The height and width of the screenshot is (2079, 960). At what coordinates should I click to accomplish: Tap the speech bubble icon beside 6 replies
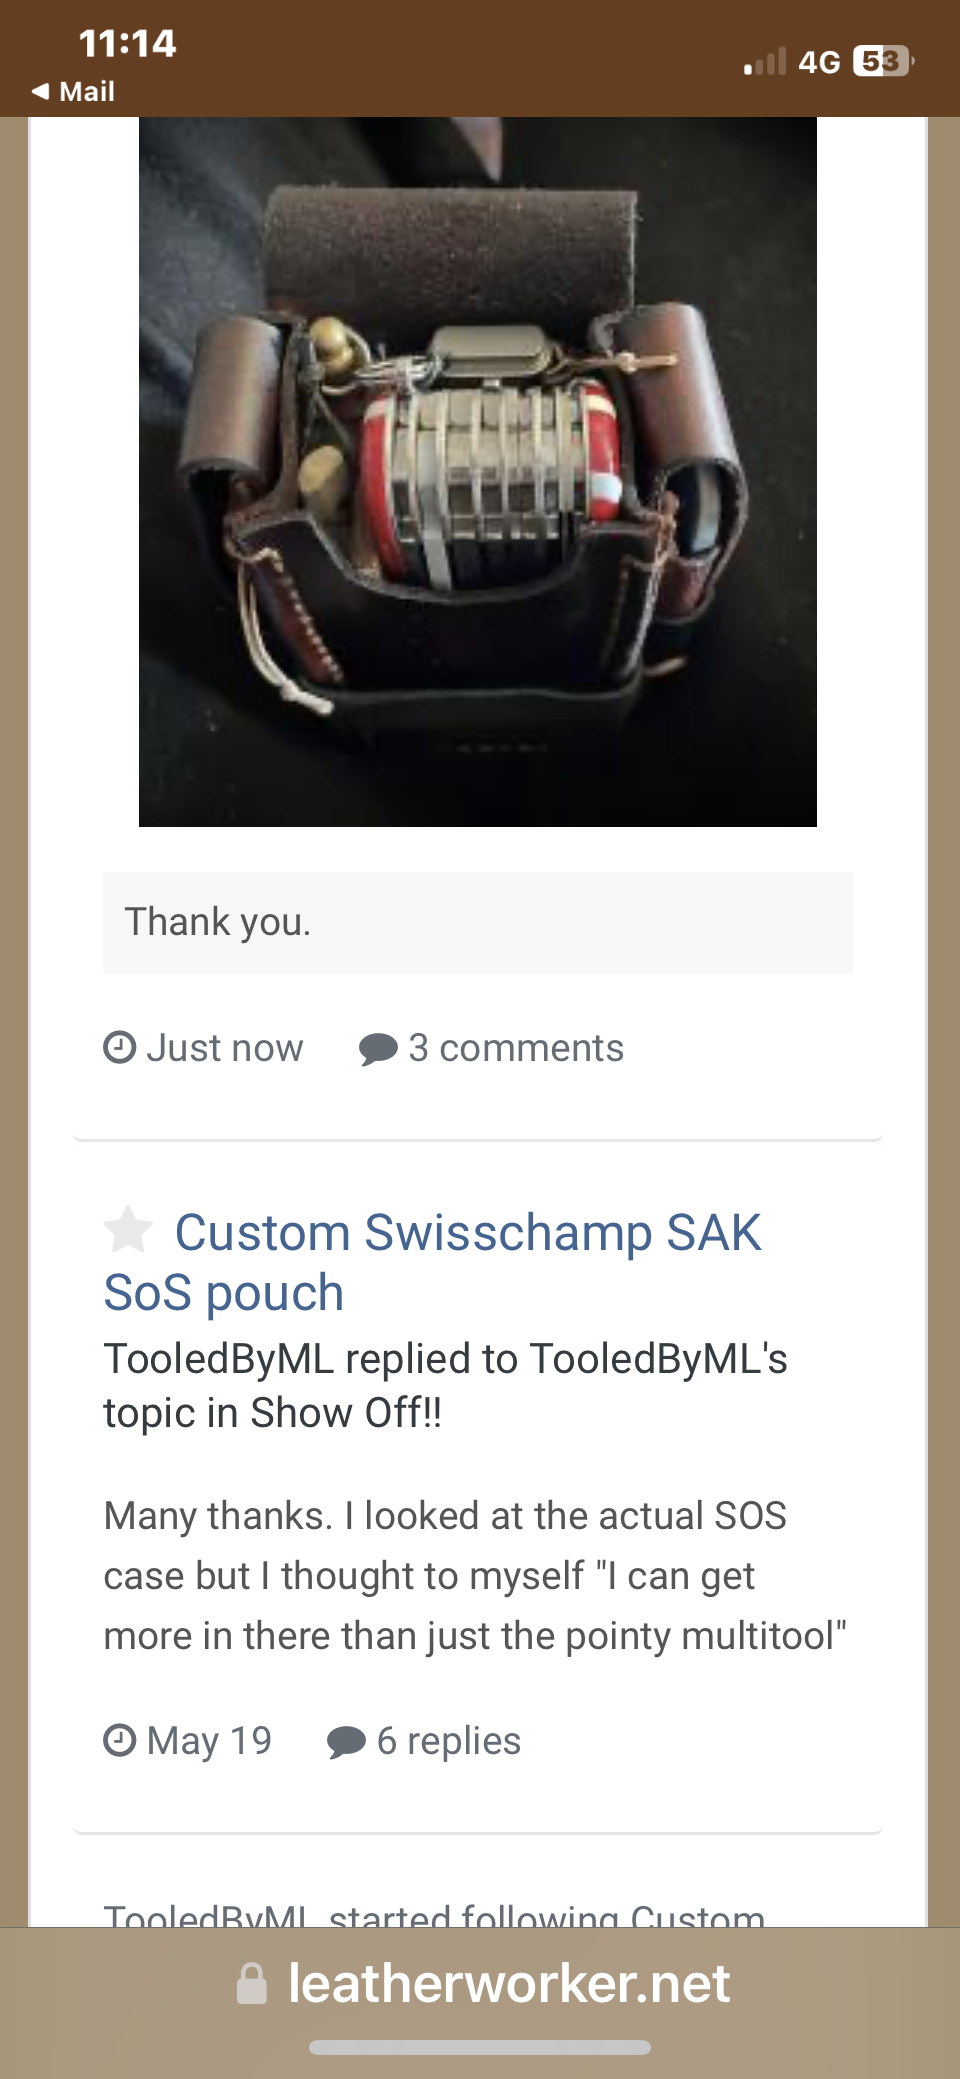tap(346, 1742)
